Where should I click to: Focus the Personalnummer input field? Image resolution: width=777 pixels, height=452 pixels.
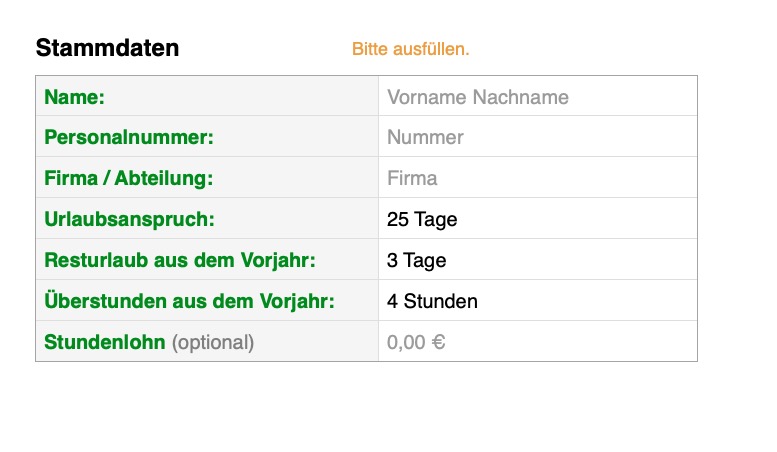pos(537,138)
